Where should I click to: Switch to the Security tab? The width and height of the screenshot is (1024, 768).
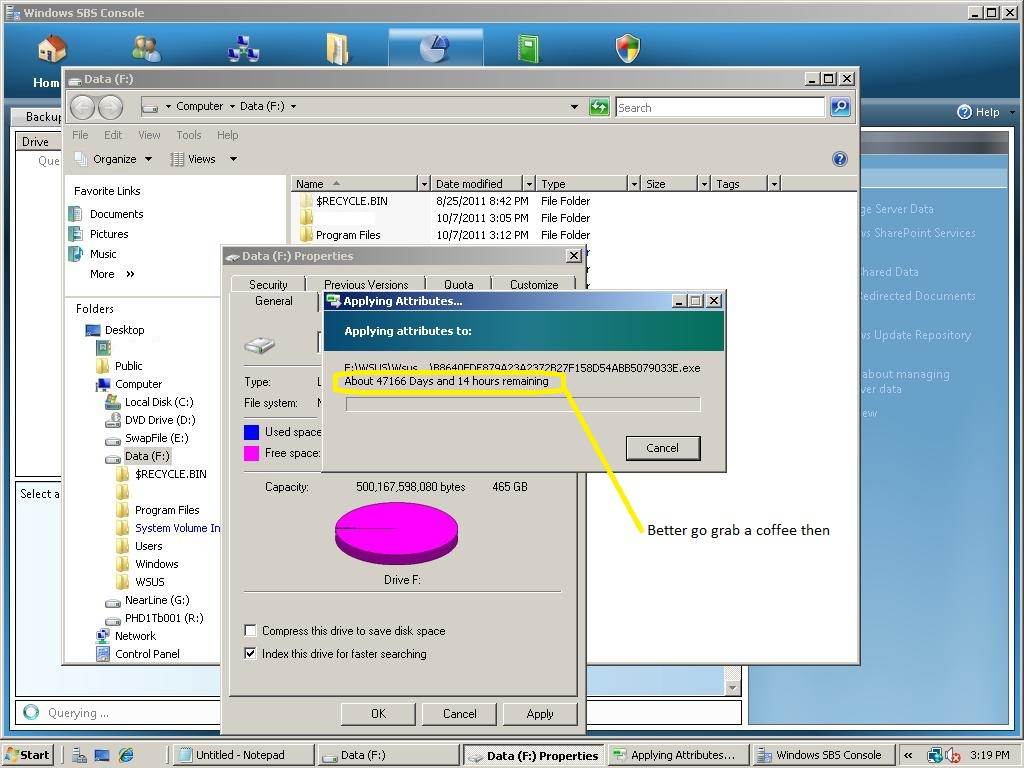[x=268, y=284]
